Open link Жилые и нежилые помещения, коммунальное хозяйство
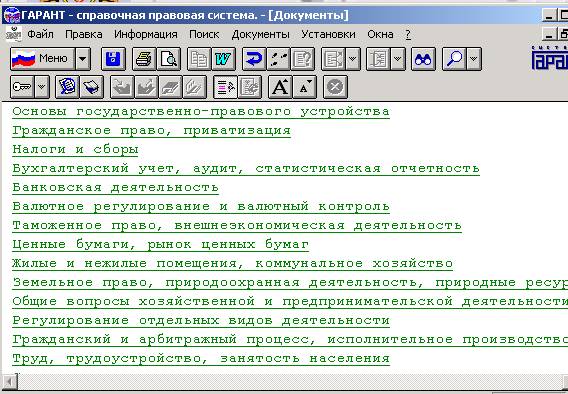The height and width of the screenshot is (394, 568). tap(232, 263)
